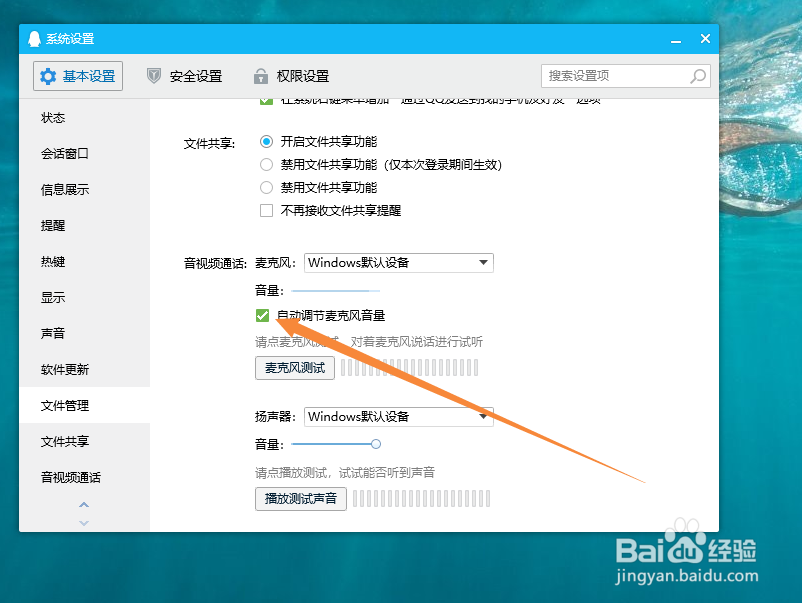The image size is (802, 603).
Task: Open the 热键 settings section
Action: tap(84, 261)
